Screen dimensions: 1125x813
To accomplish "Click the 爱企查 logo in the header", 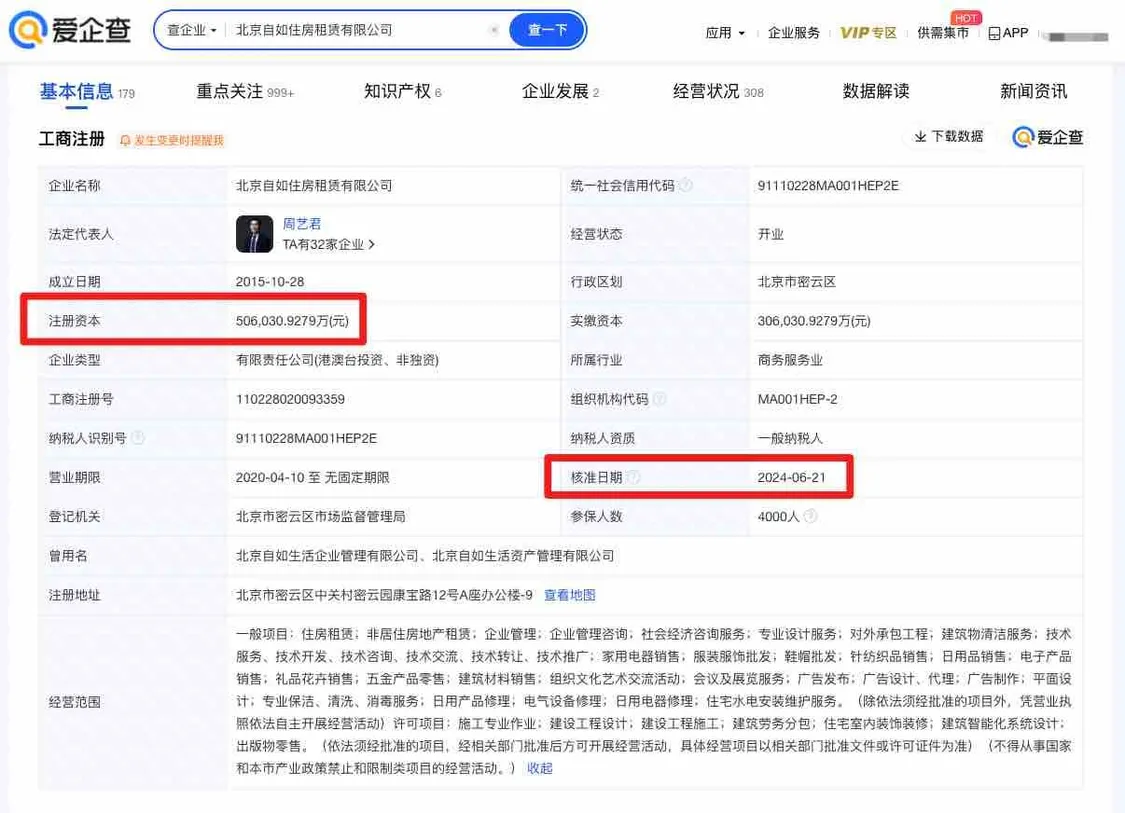I will (70, 29).
